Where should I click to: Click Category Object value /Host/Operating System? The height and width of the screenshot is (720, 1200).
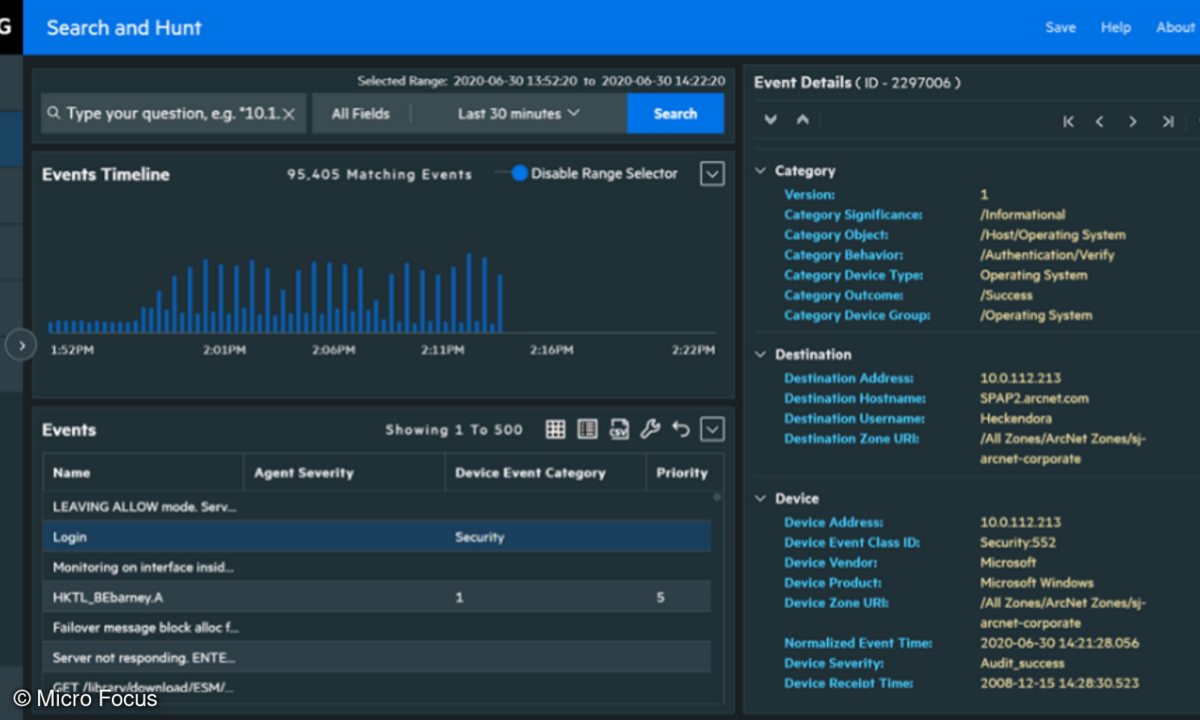click(x=1052, y=235)
